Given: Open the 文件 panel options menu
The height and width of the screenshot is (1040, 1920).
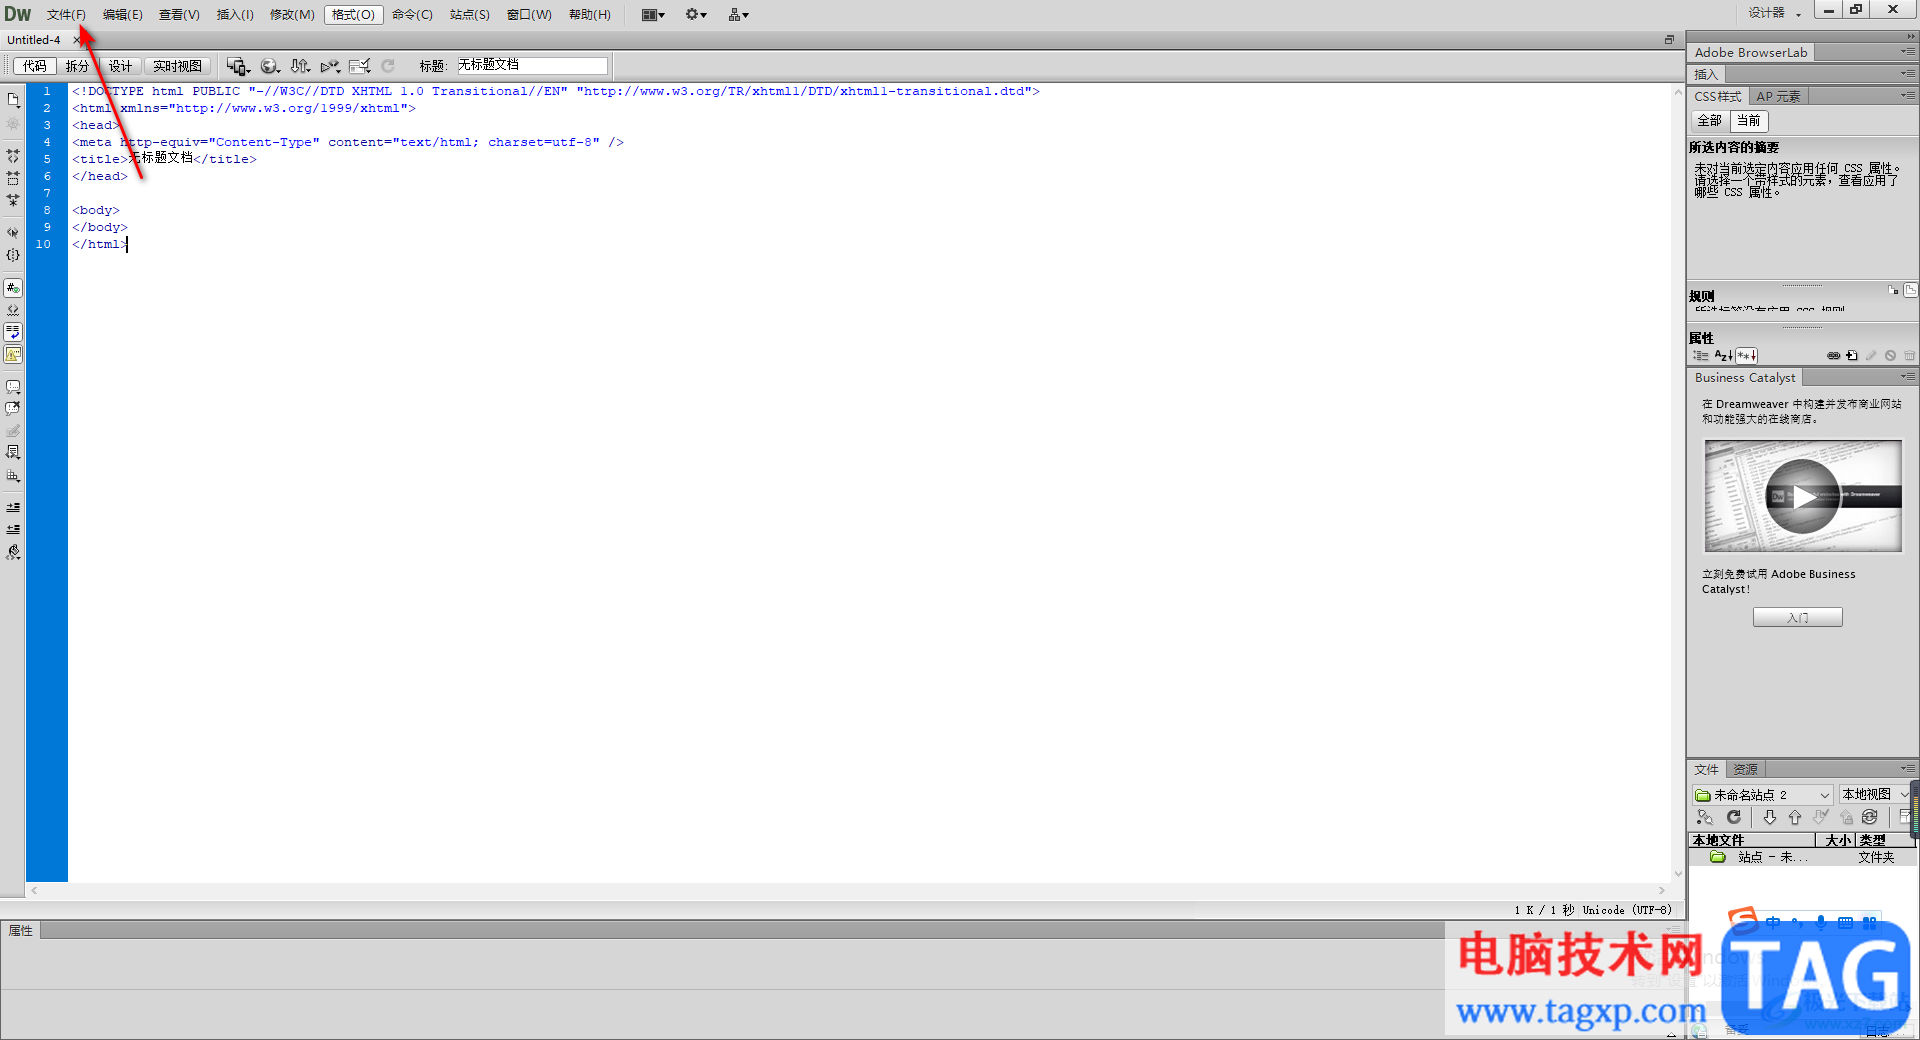Looking at the screenshot, I should pyautogui.click(x=1908, y=769).
